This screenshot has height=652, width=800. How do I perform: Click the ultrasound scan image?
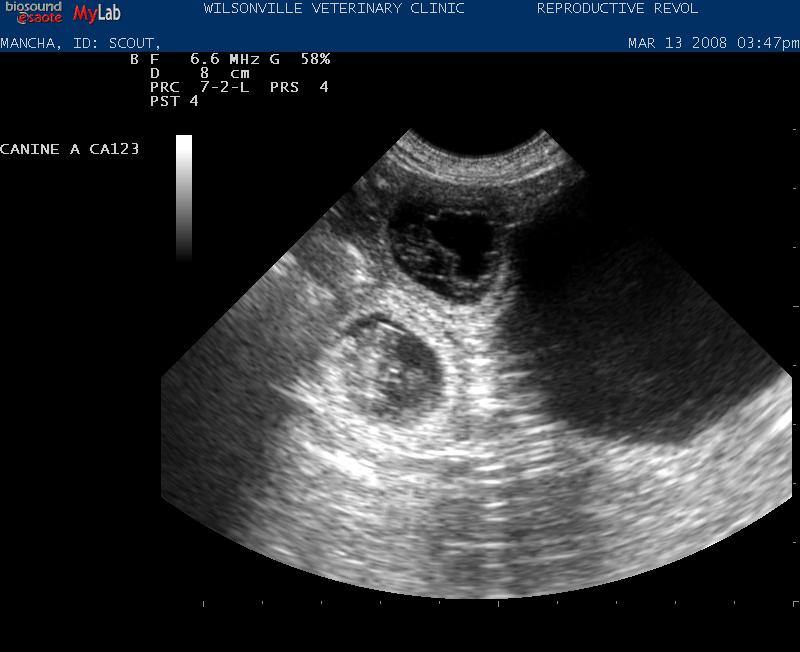[x=477, y=363]
